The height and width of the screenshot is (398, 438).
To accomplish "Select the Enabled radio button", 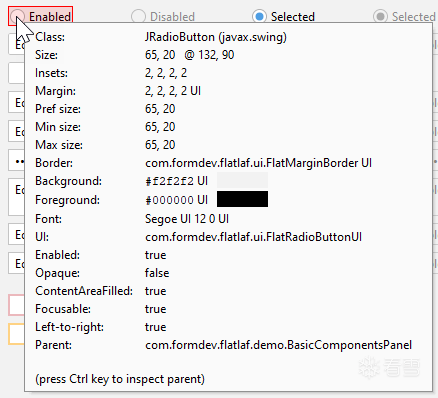I will (40, 16).
